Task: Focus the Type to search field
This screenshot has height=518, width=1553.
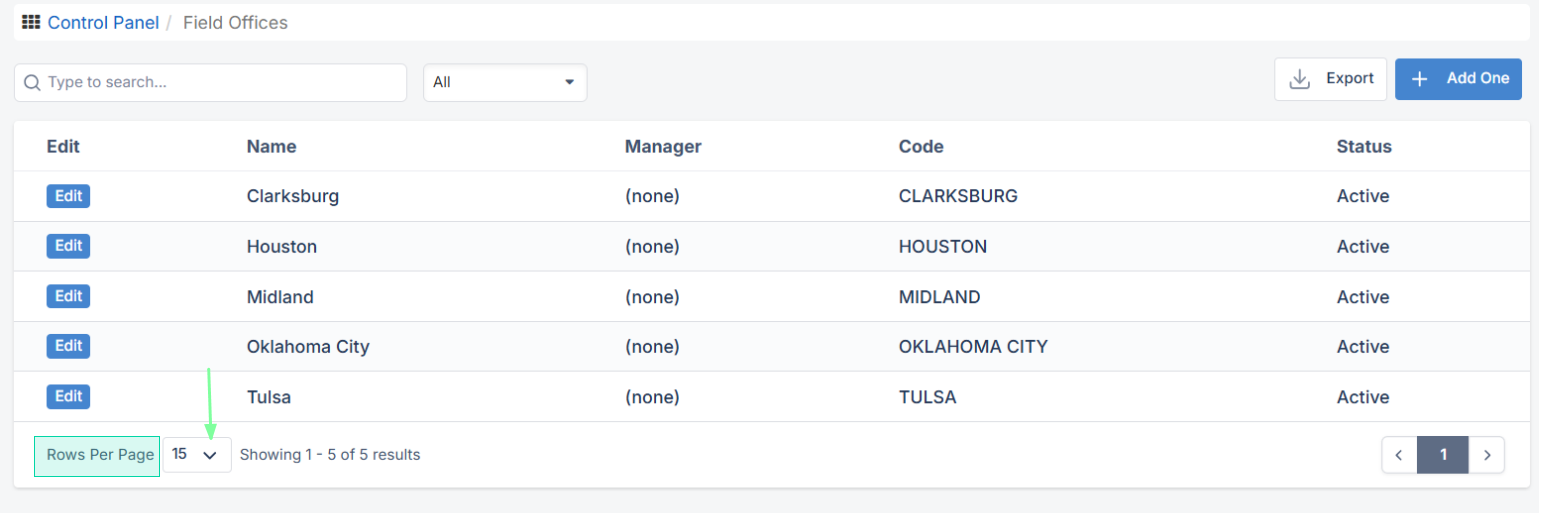Action: 210,82
